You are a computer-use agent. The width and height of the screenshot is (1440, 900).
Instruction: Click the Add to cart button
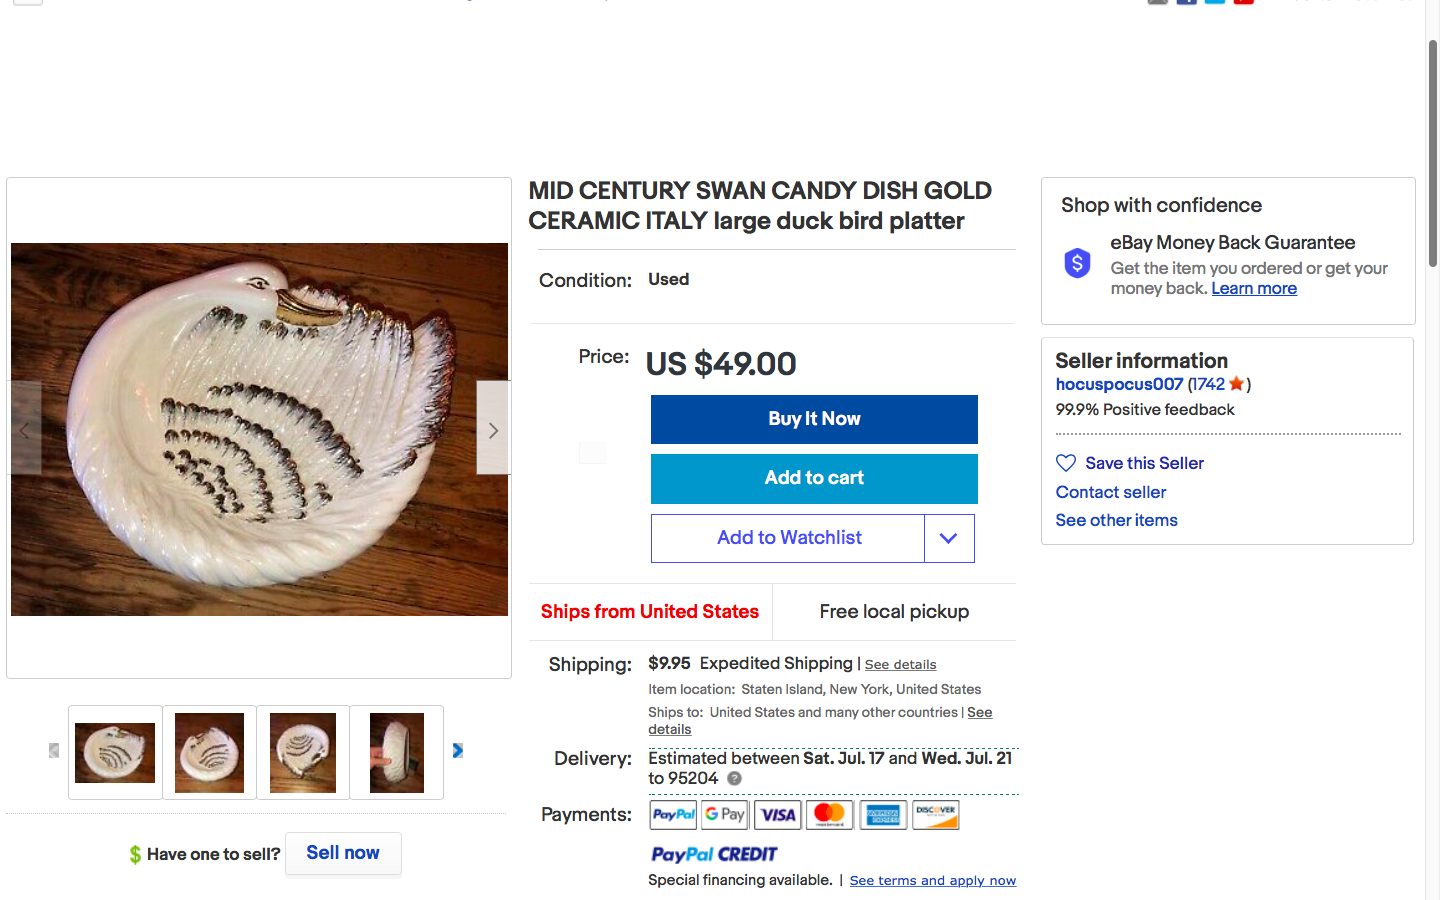click(x=814, y=478)
